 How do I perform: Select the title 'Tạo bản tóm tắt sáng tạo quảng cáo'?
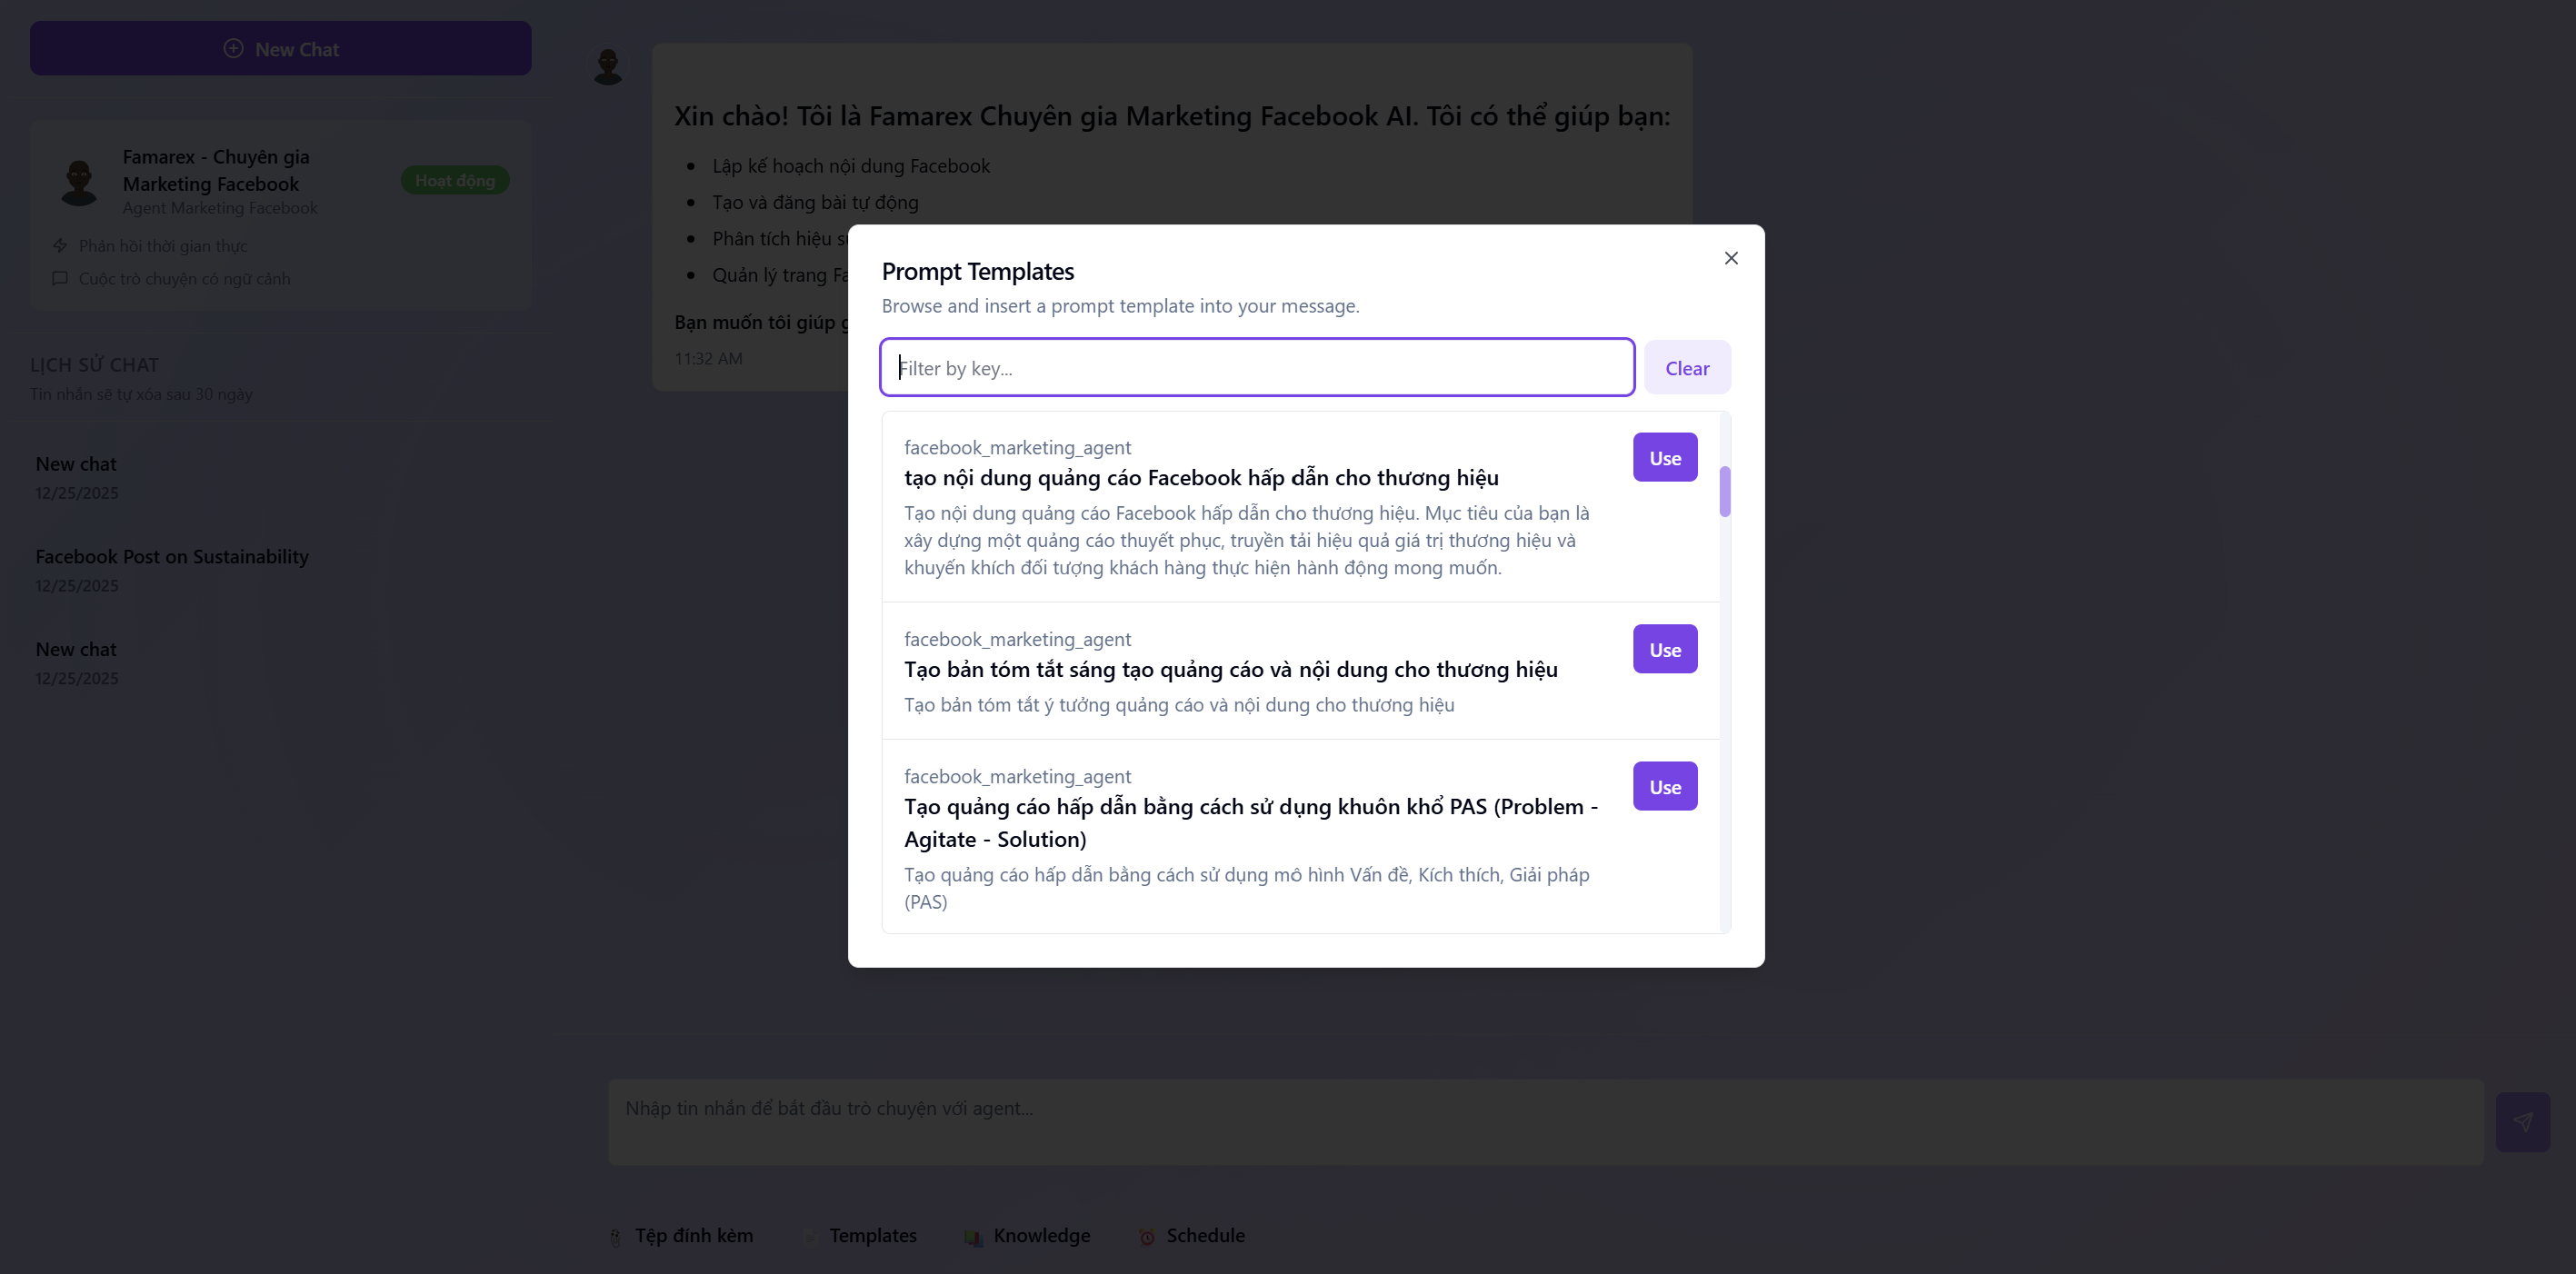click(x=1231, y=669)
